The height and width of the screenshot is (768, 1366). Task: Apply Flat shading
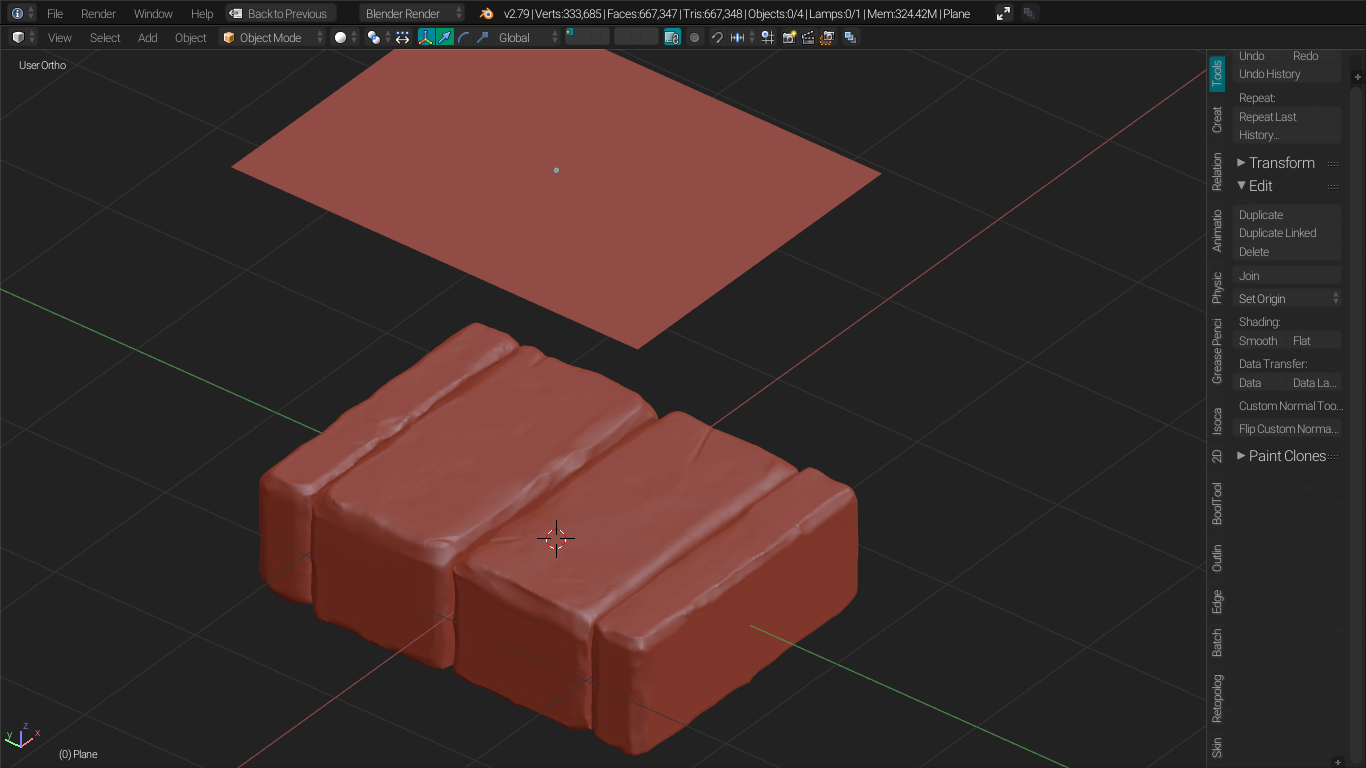pyautogui.click(x=1314, y=341)
